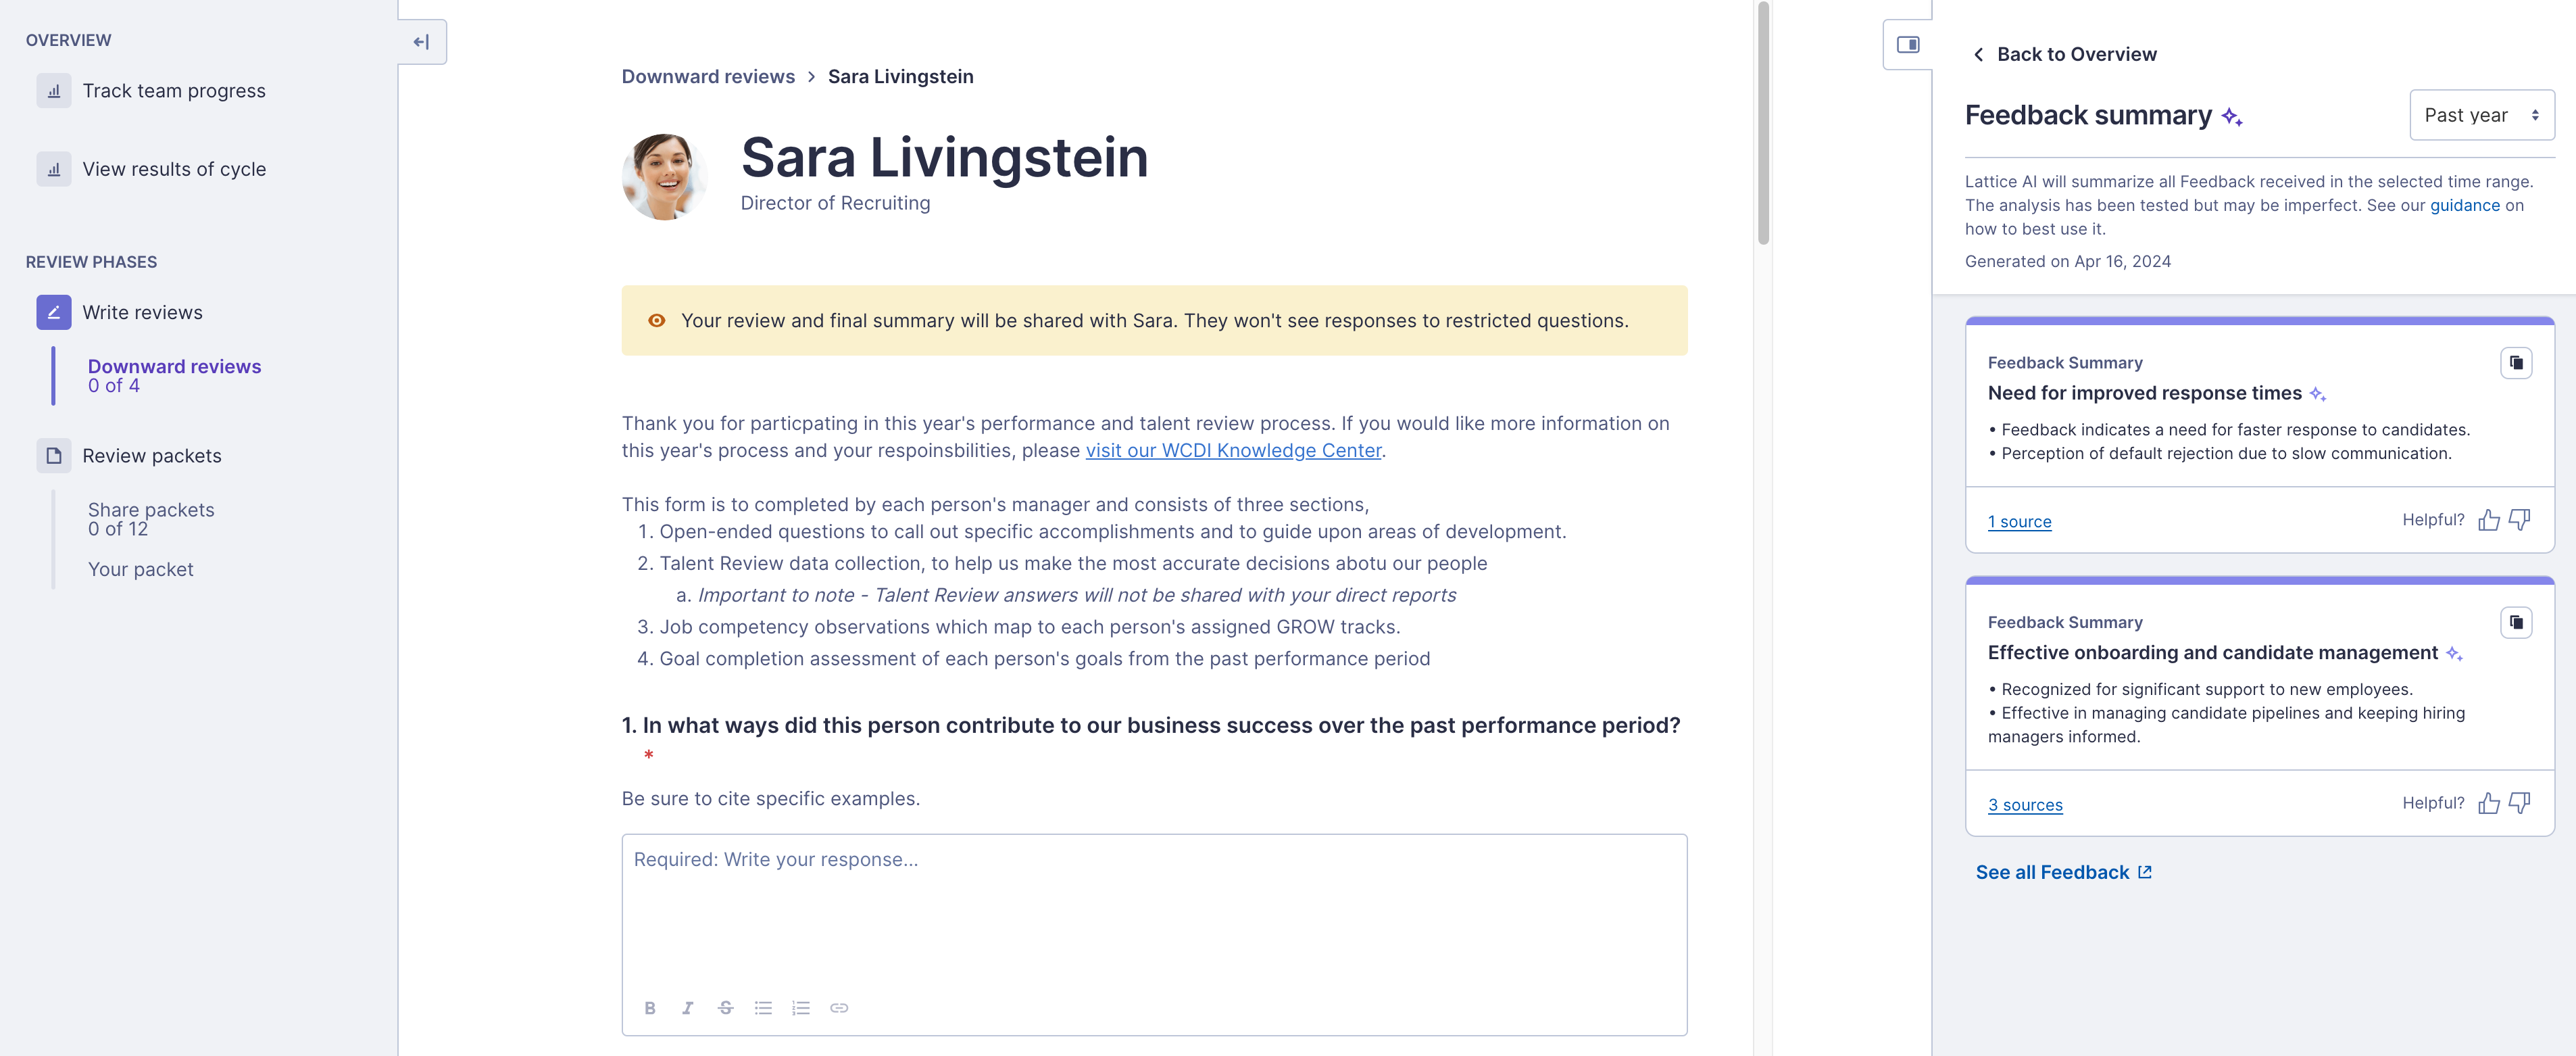Screen dimensions: 2576x1056
Task: Give thumbs up on the response times summary
Action: [2489, 519]
